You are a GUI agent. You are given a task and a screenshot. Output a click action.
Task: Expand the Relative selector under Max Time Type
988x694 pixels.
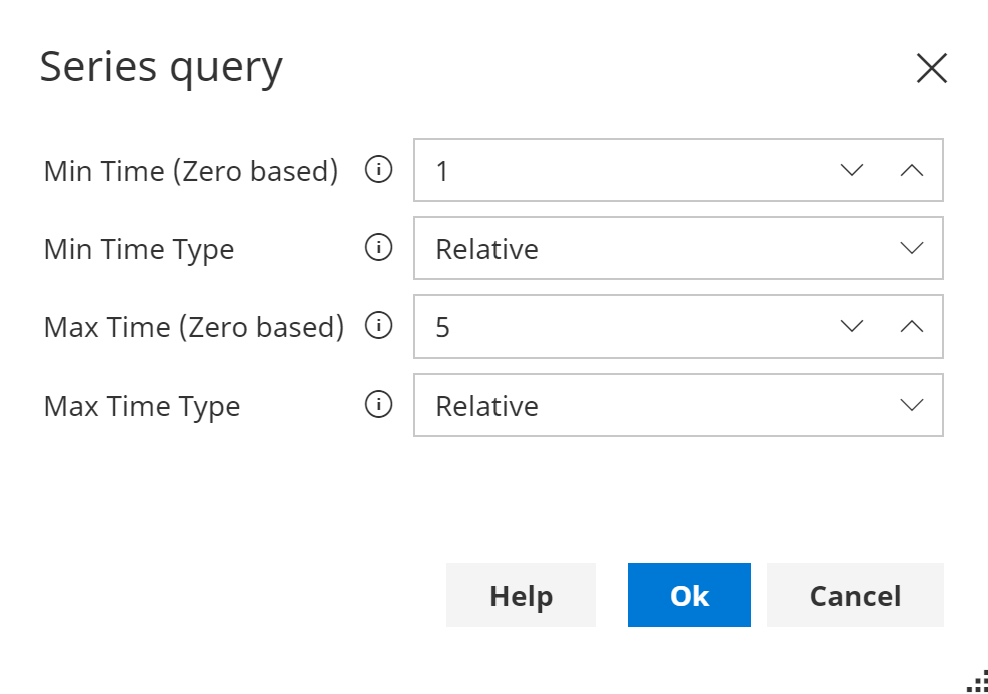coord(911,405)
